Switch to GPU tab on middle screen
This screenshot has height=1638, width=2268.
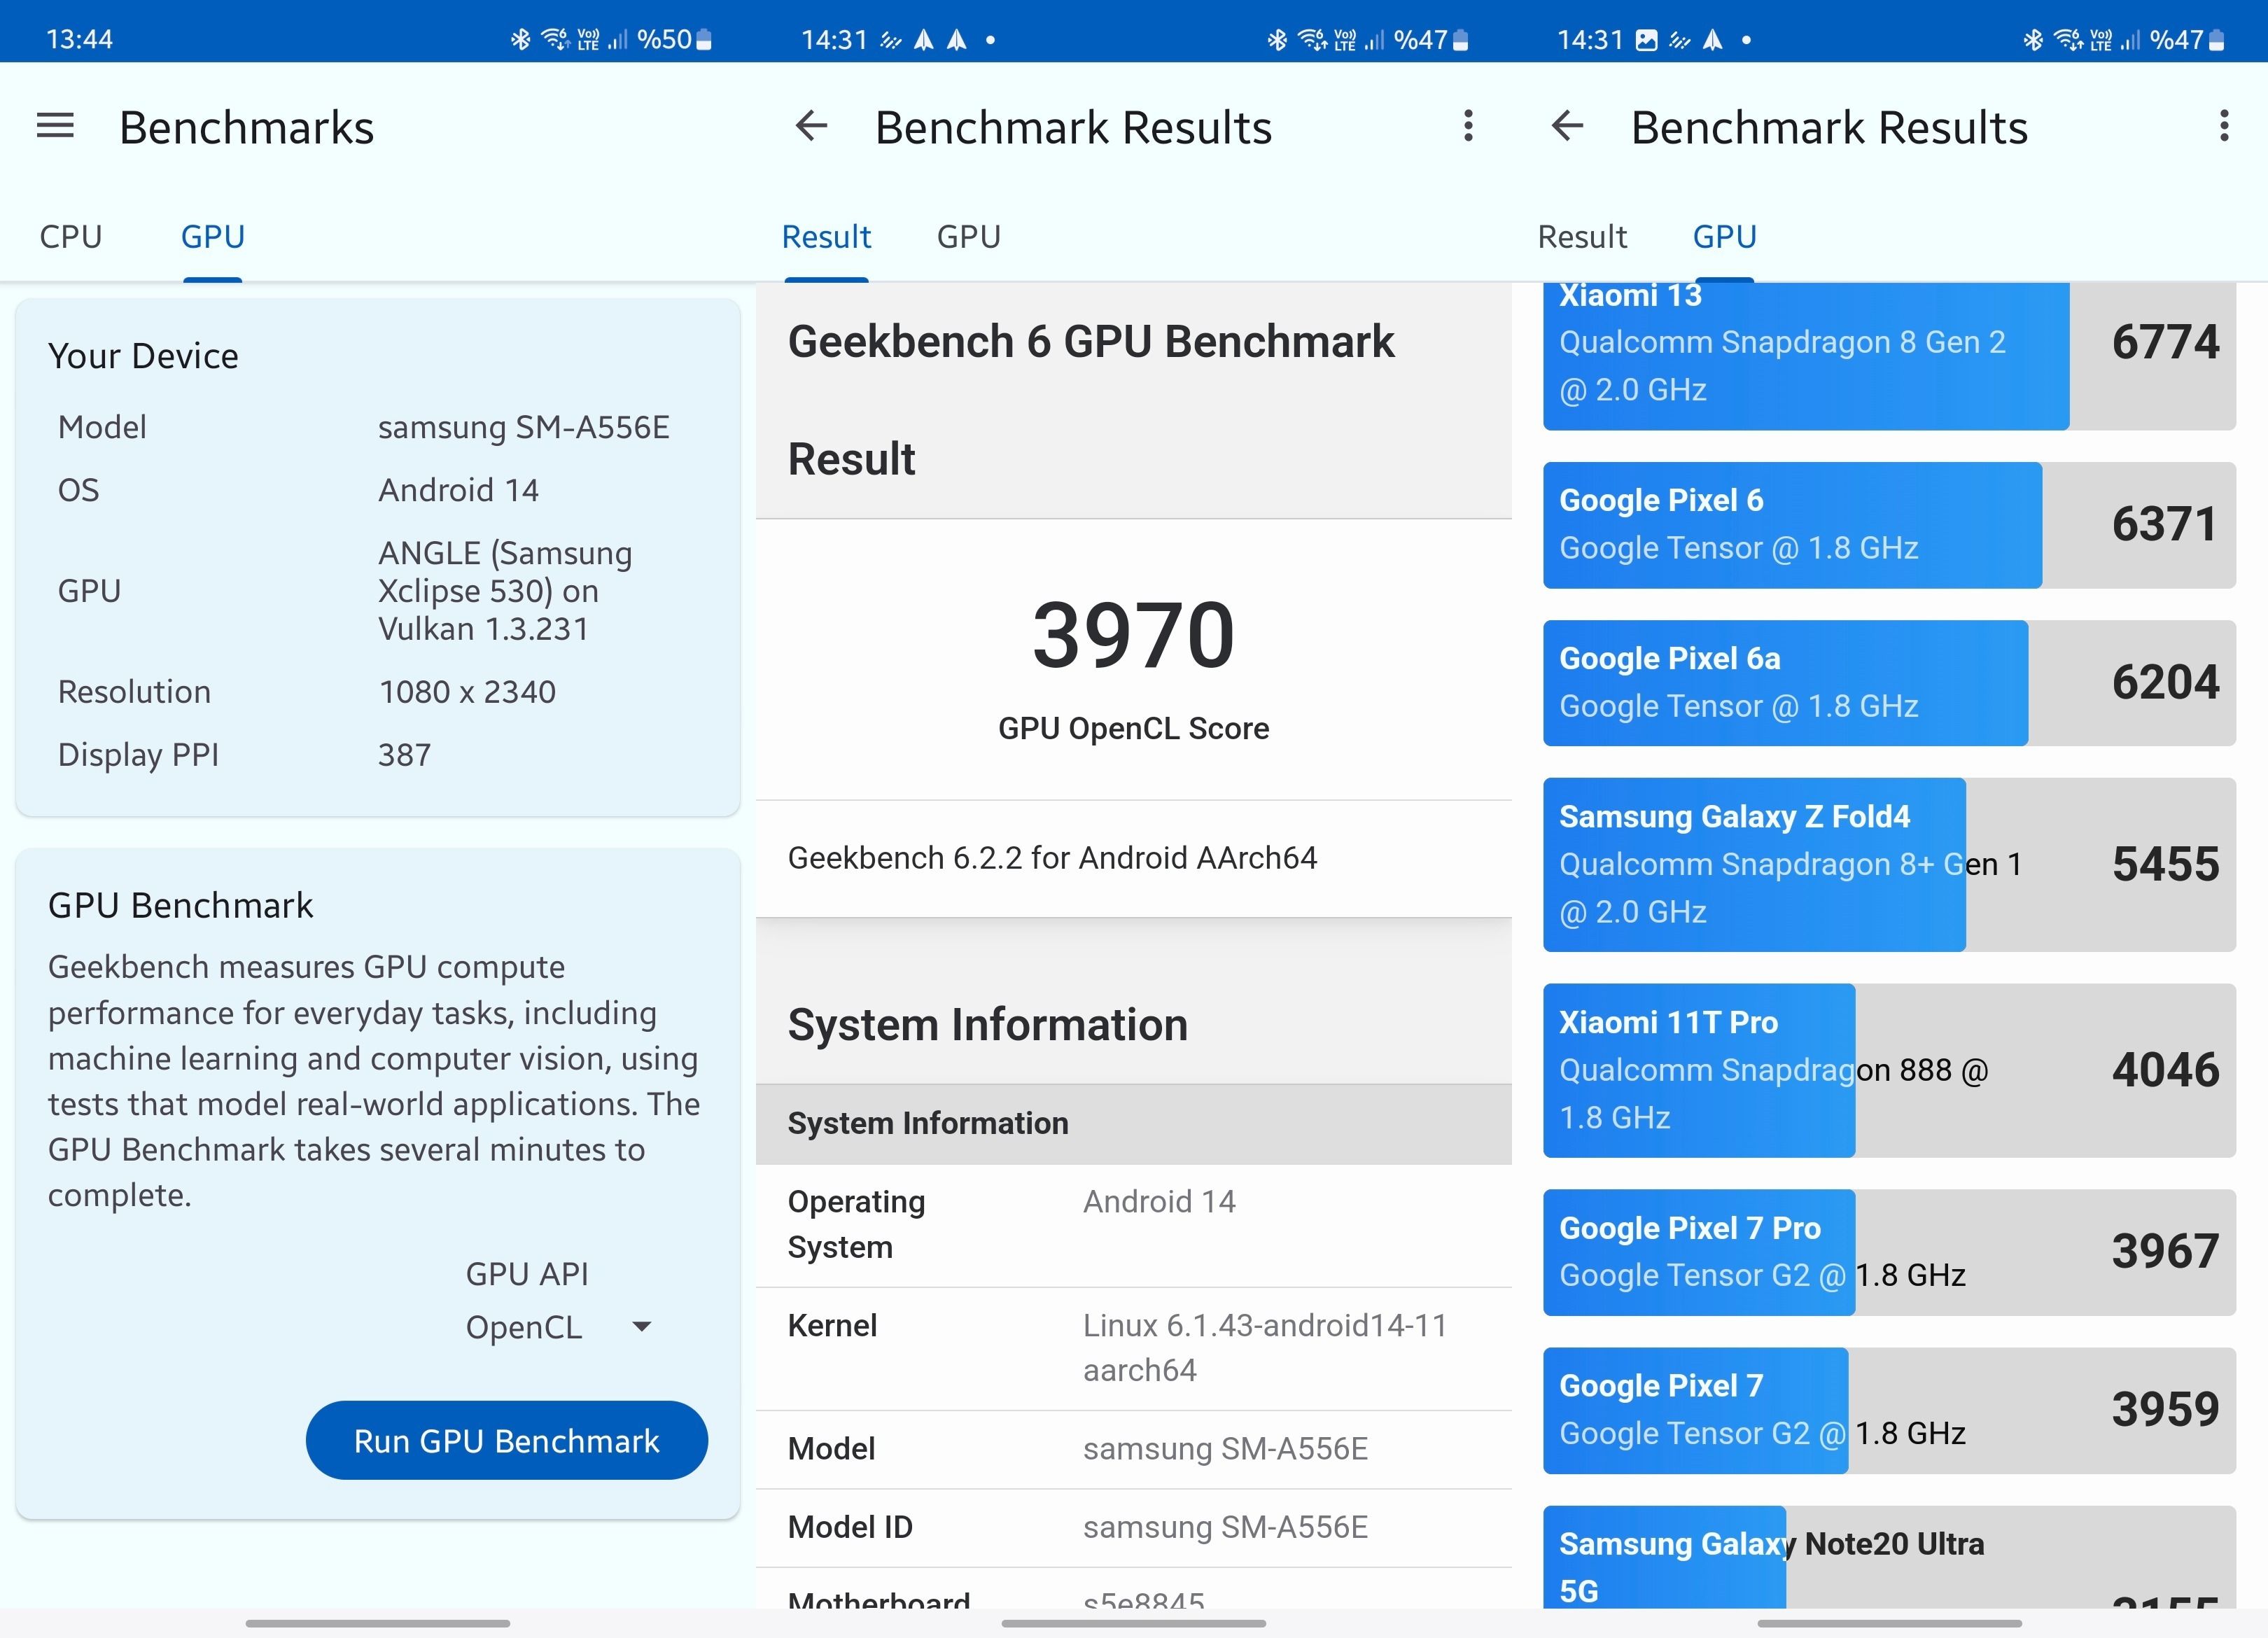coord(968,237)
